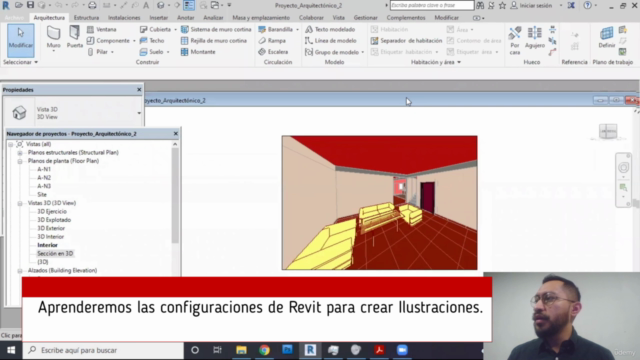
Task: Open the Archivo menu
Action: click(x=14, y=18)
